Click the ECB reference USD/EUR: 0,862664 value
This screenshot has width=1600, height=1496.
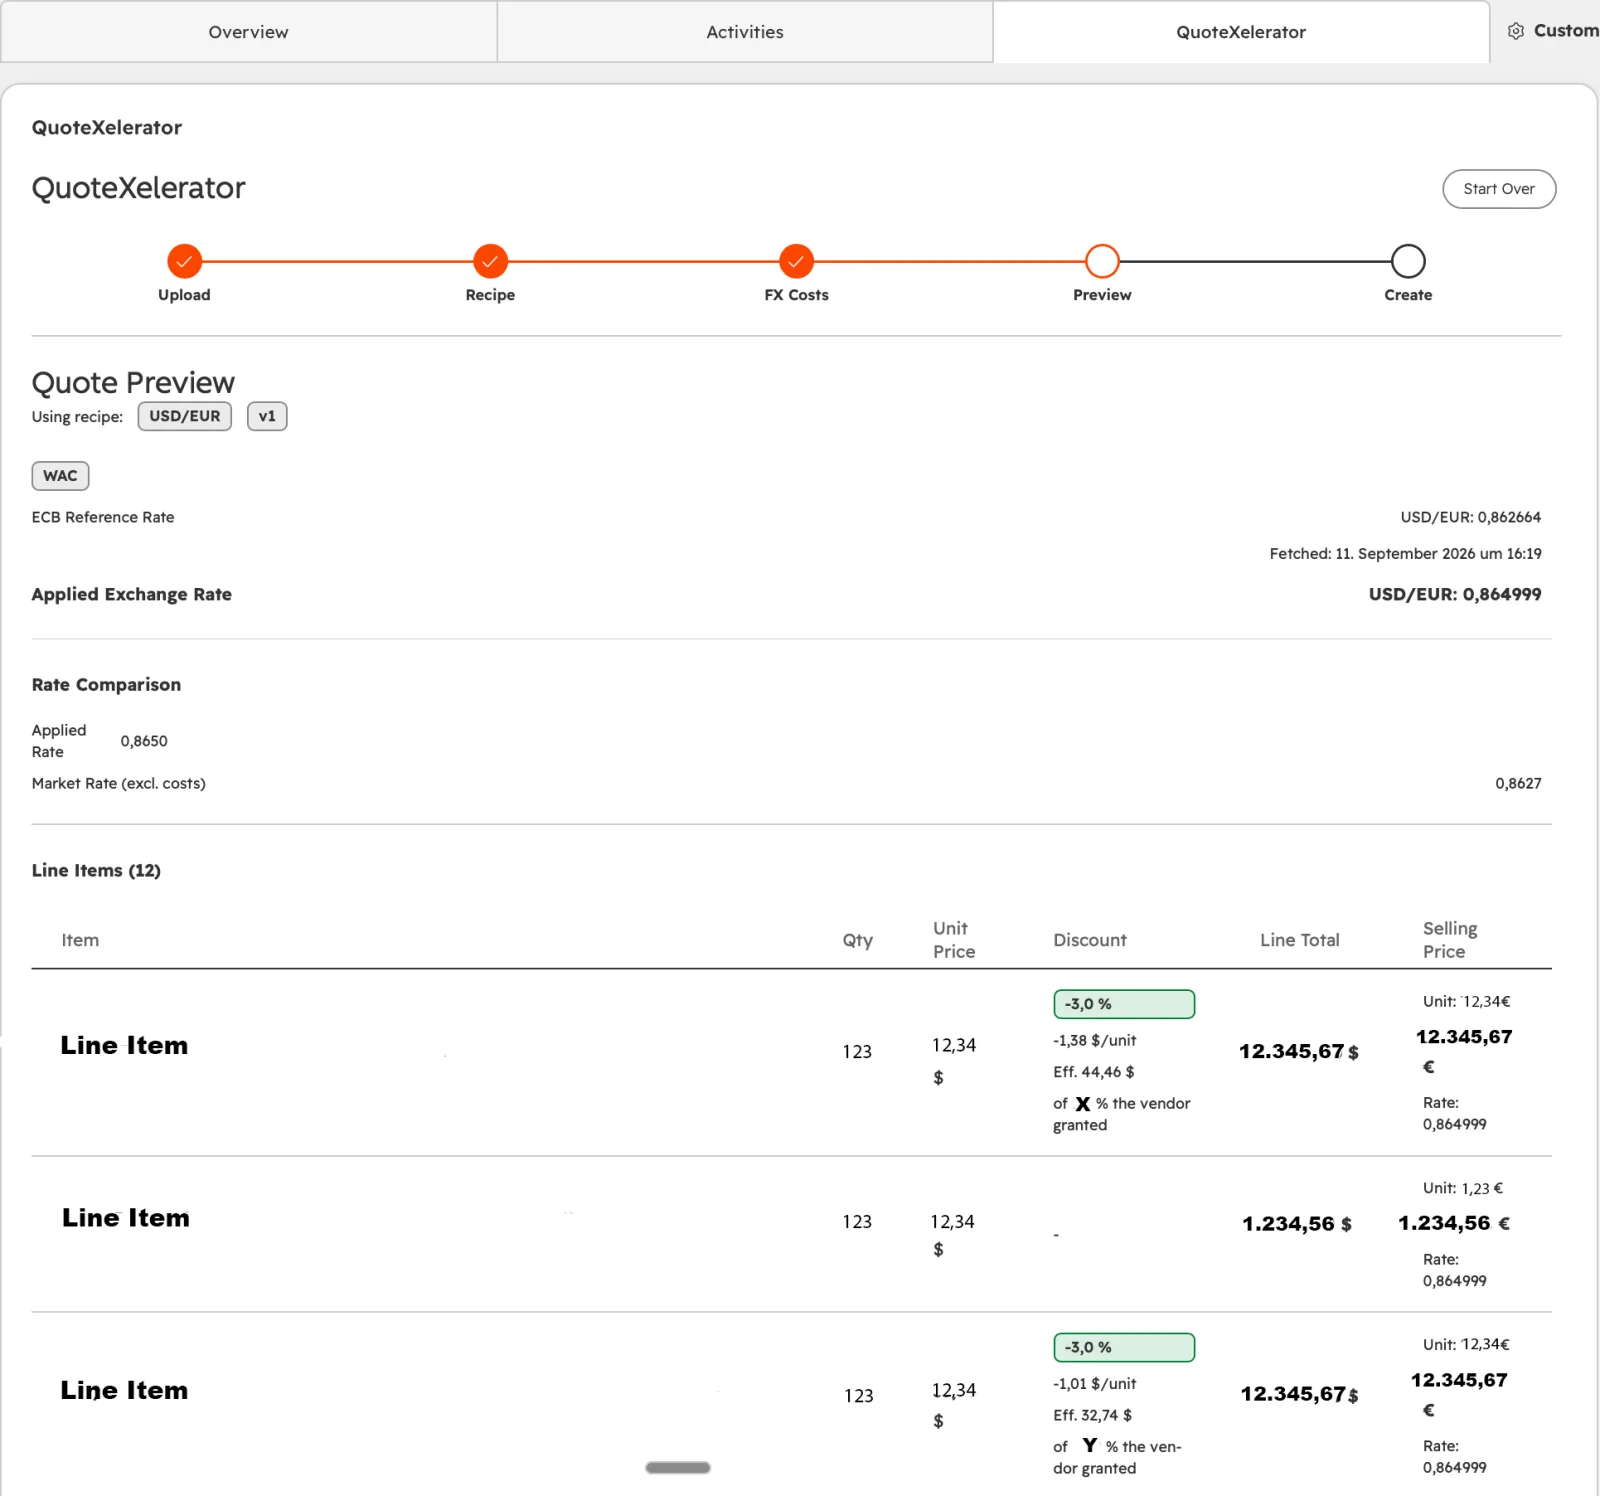pos(1470,517)
